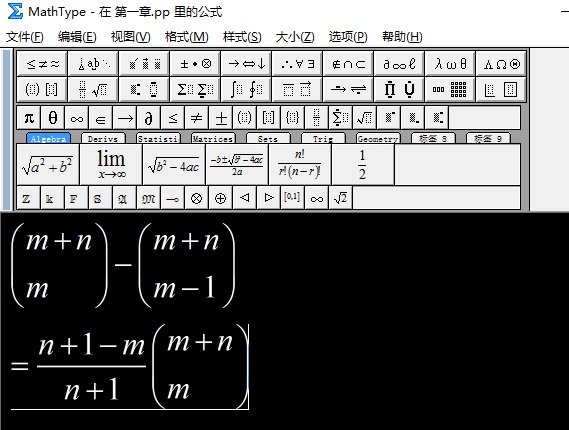Screen dimensions: 569x430
Task: Open the relational symbols palette (≤≠≈)
Action: [42, 64]
